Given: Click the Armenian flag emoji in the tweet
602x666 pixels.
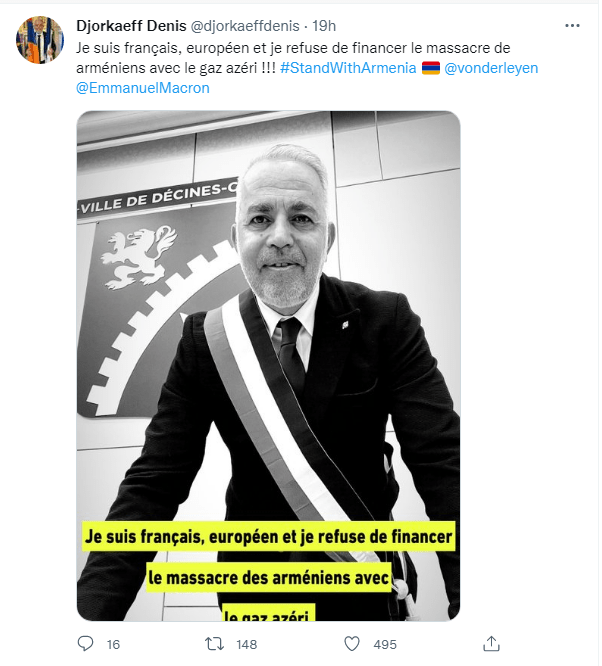Looking at the screenshot, I should 430,68.
